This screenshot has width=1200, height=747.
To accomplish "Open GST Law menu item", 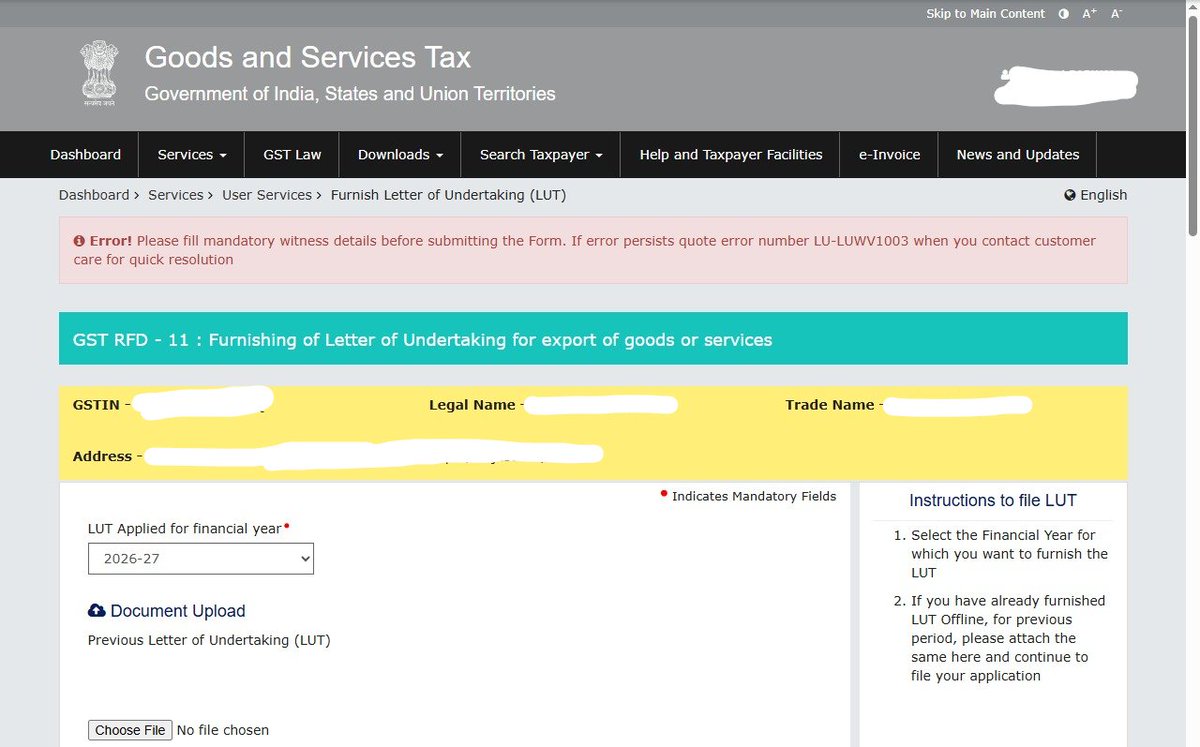I will point(292,155).
